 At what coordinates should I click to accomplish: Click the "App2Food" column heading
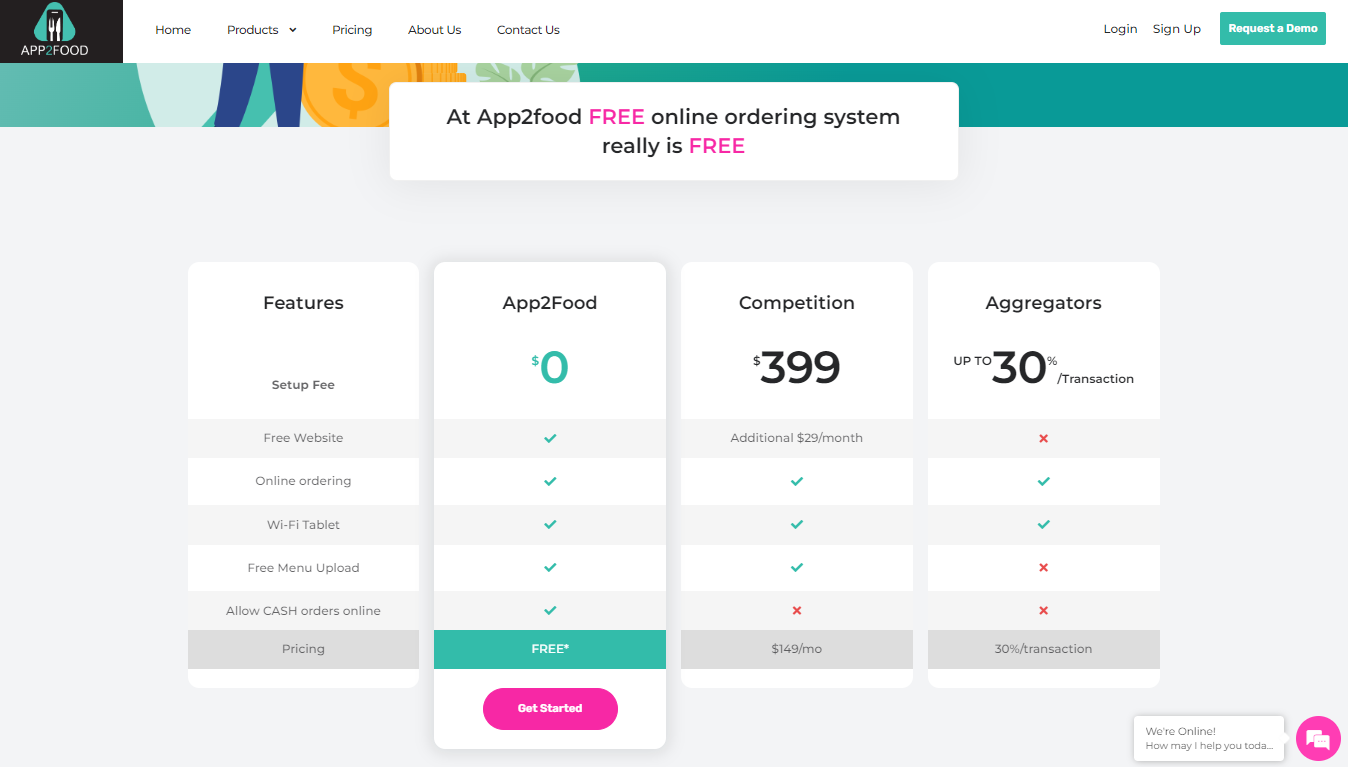550,303
